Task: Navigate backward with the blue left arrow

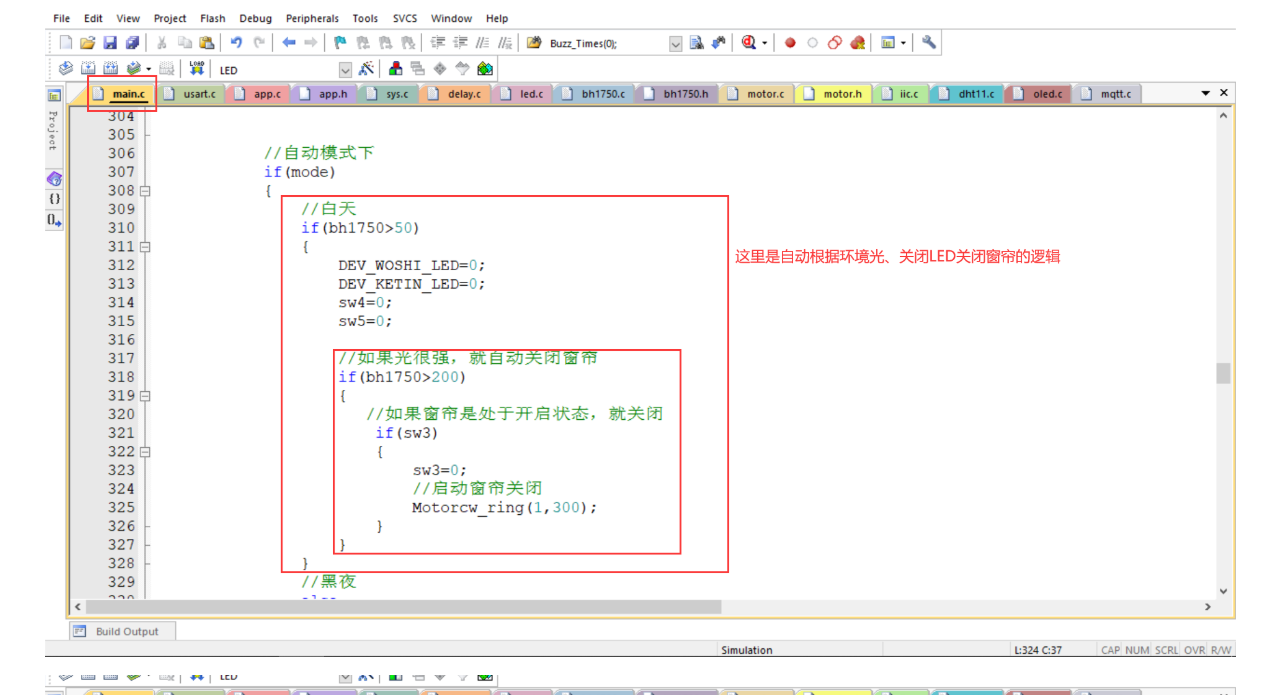Action: pyautogui.click(x=288, y=43)
